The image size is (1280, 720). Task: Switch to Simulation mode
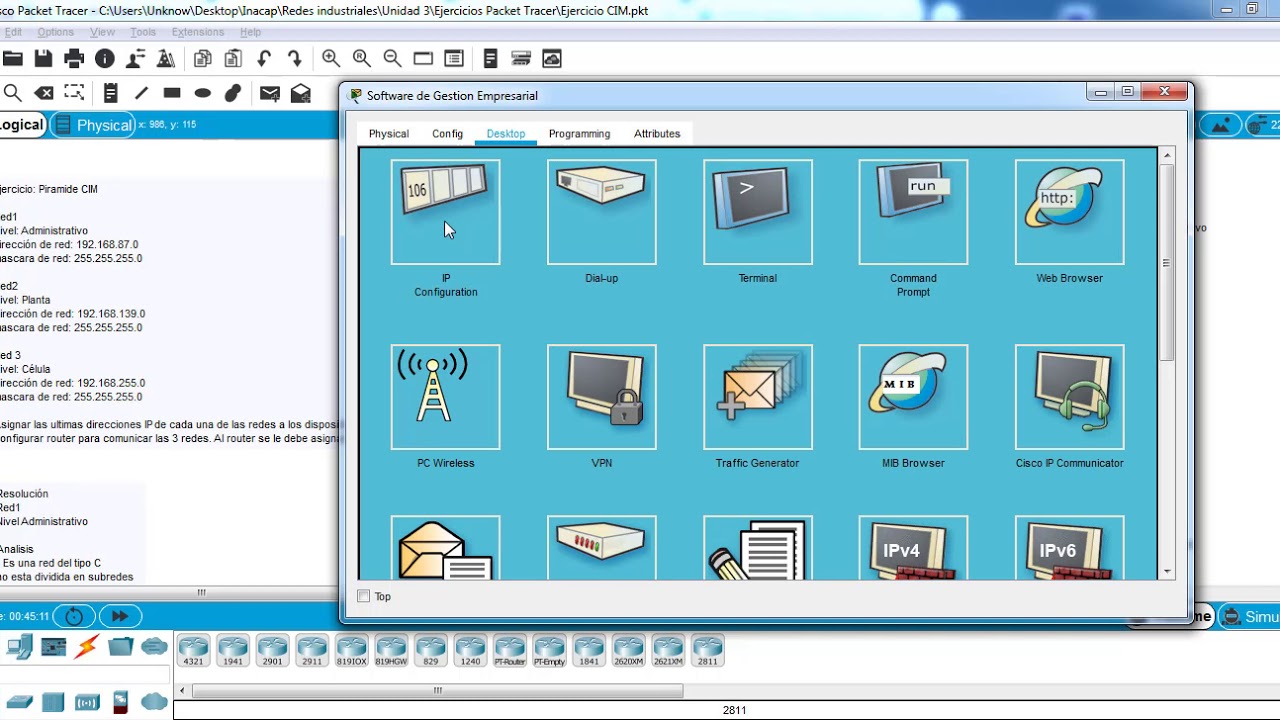(1250, 617)
